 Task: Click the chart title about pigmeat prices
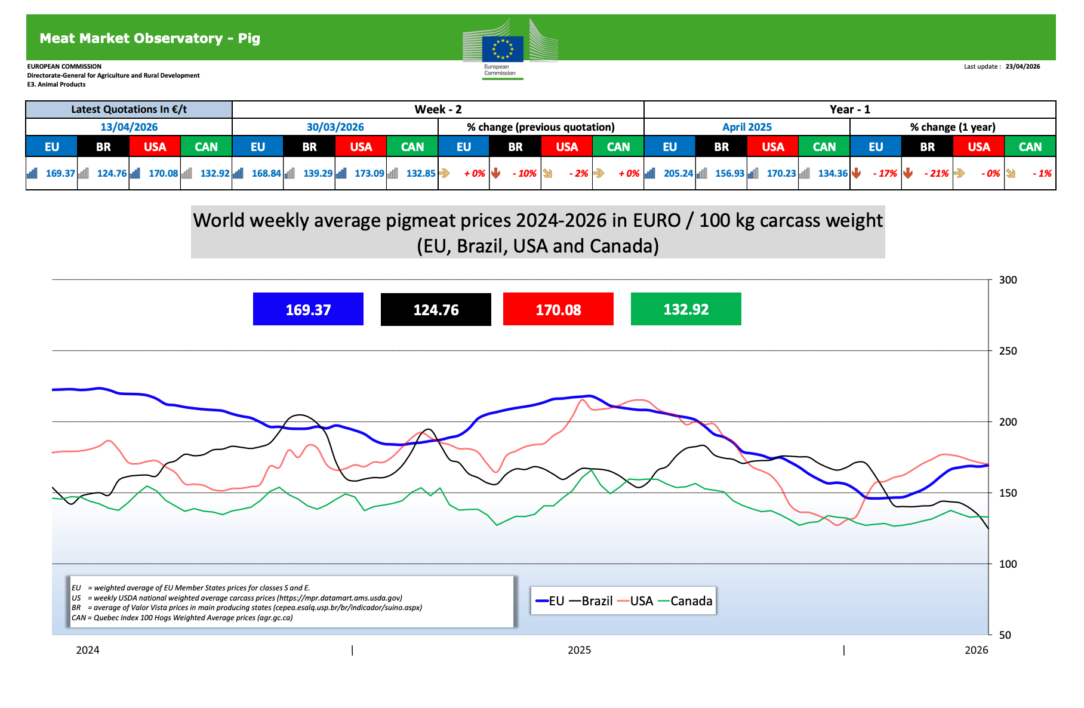(536, 232)
